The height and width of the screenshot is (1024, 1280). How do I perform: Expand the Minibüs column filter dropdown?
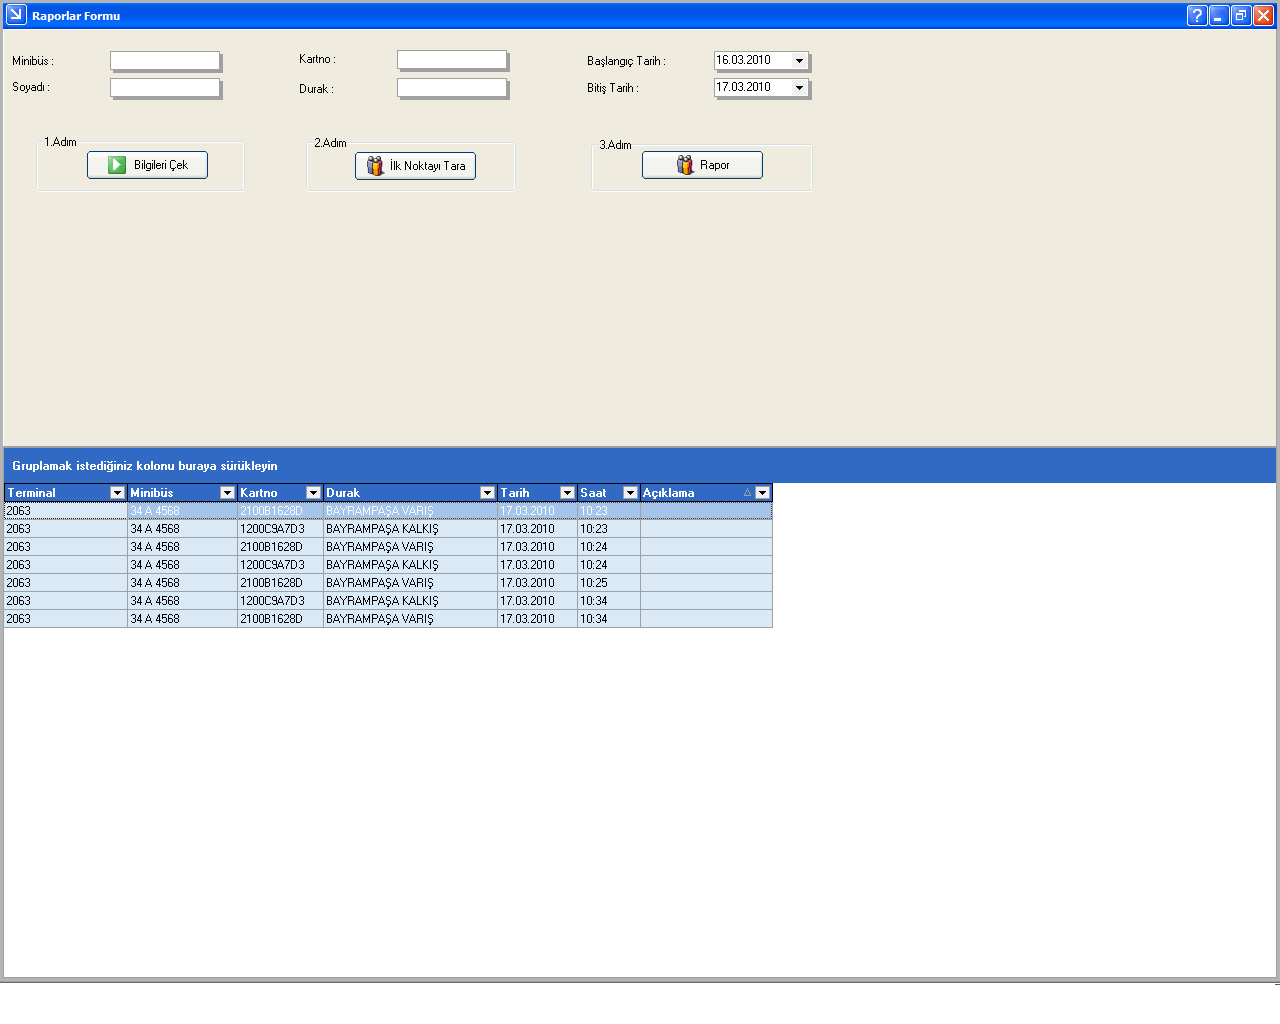tap(227, 493)
